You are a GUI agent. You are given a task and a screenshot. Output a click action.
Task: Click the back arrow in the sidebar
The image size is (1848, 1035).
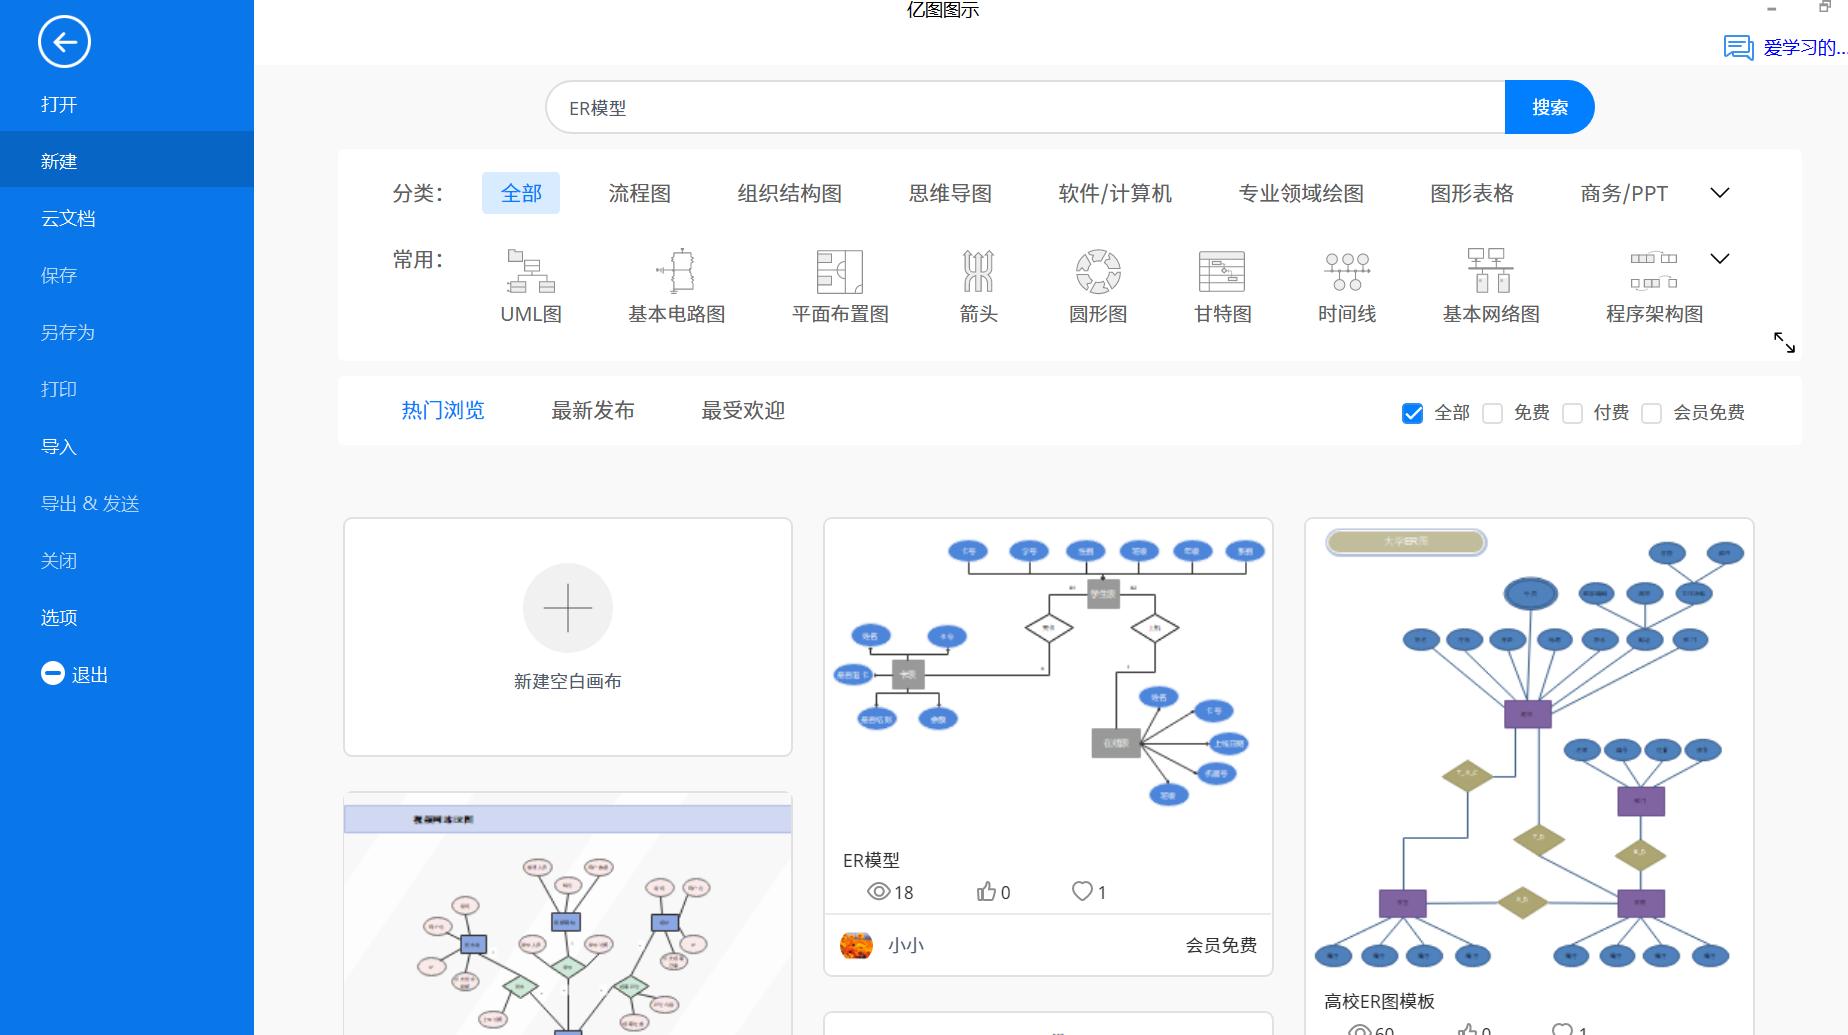pos(63,42)
